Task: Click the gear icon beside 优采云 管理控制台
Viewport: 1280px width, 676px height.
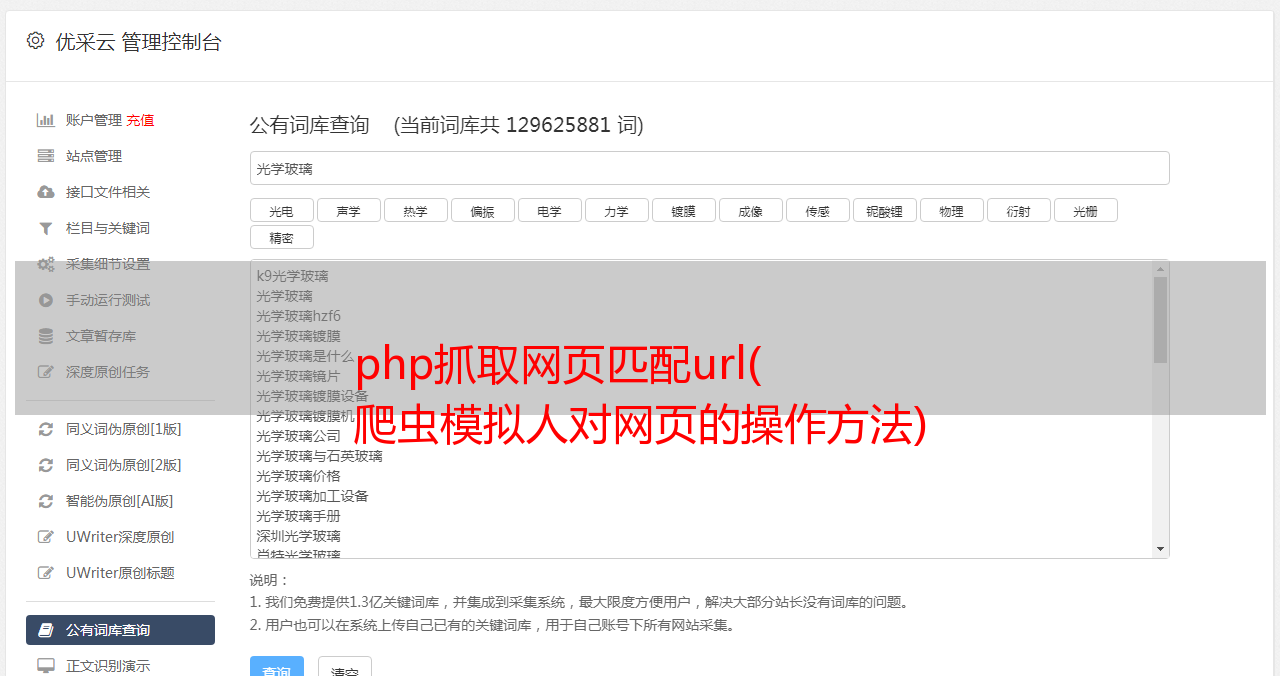Action: pos(36,41)
